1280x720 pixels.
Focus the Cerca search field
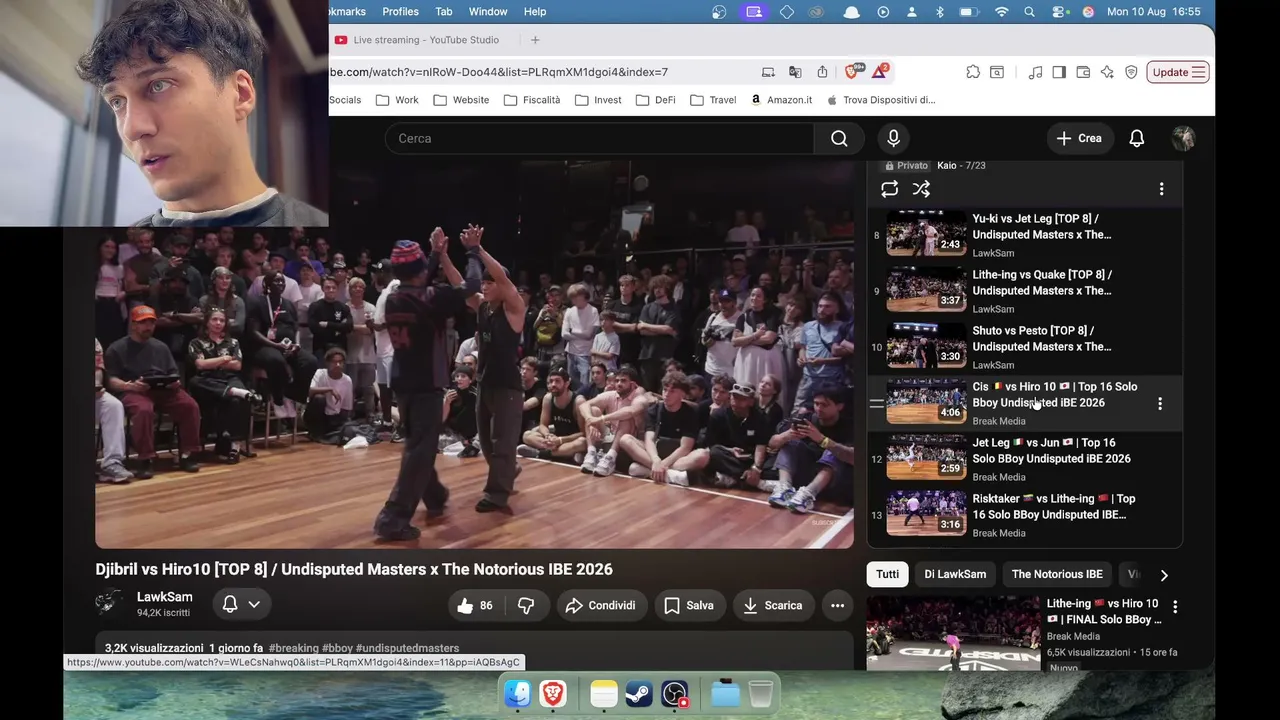tap(600, 138)
